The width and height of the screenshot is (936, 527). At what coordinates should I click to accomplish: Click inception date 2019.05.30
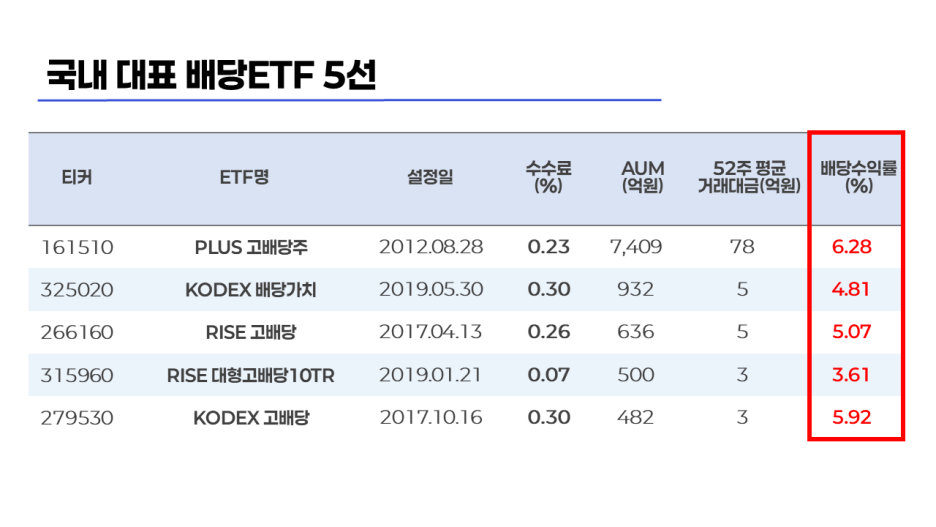[431, 289]
